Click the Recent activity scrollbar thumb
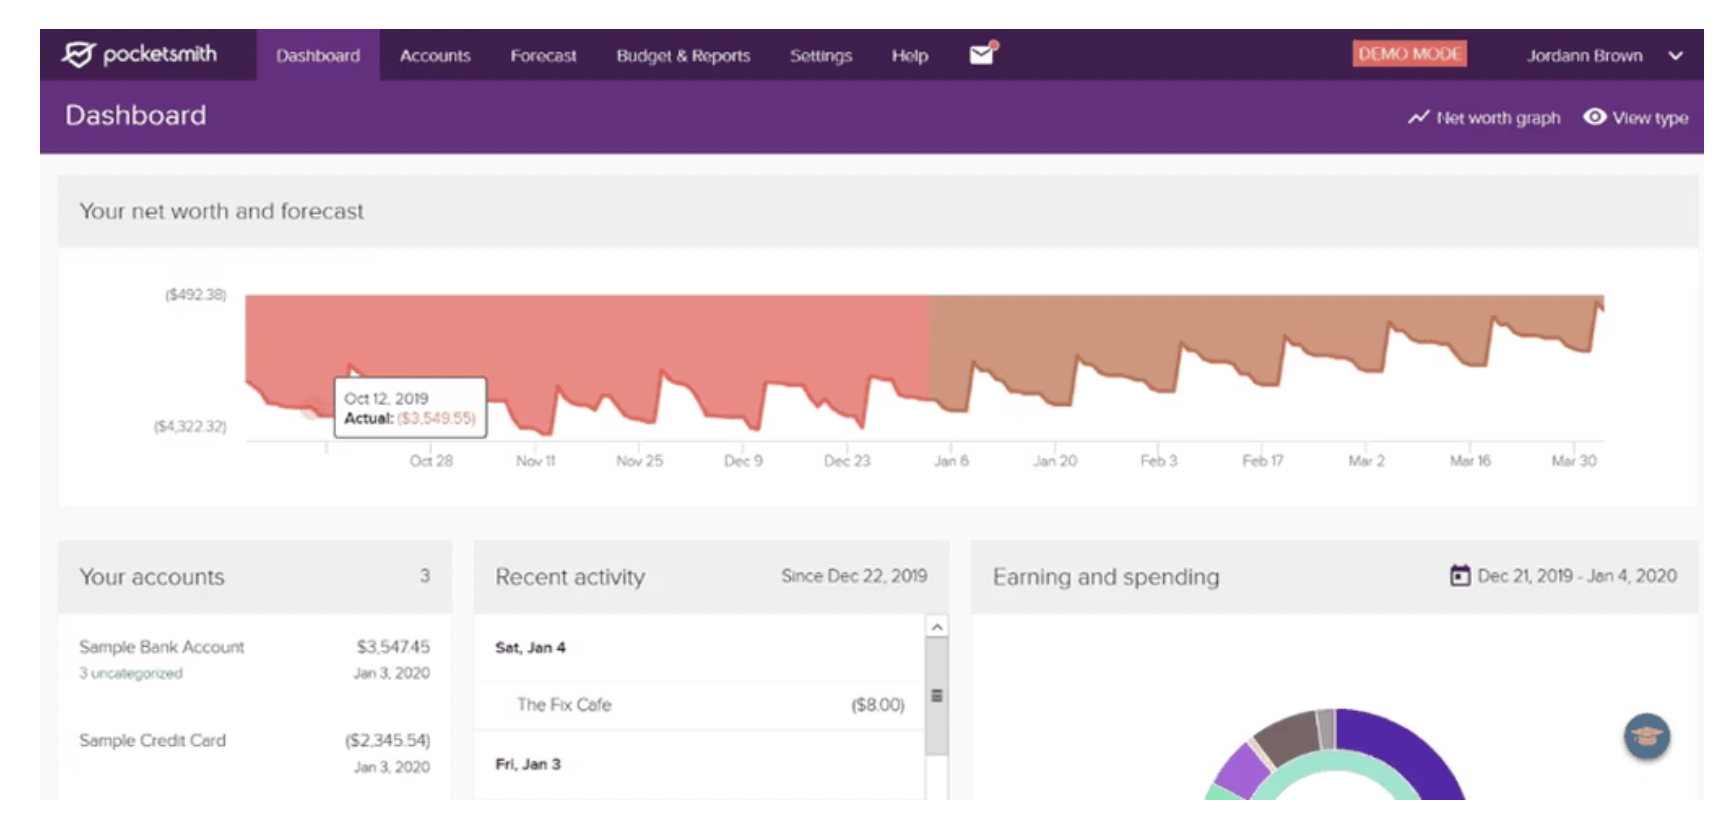1736x824 pixels. (937, 696)
